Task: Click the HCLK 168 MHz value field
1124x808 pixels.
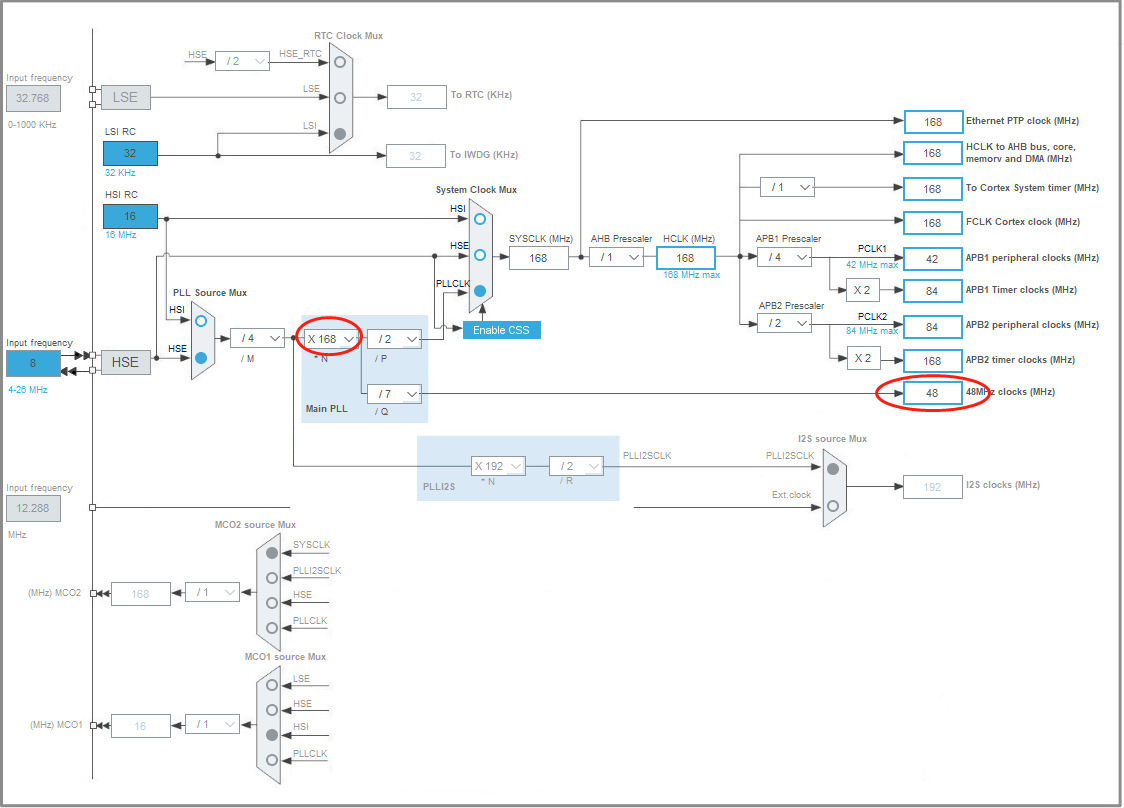Action: (686, 257)
